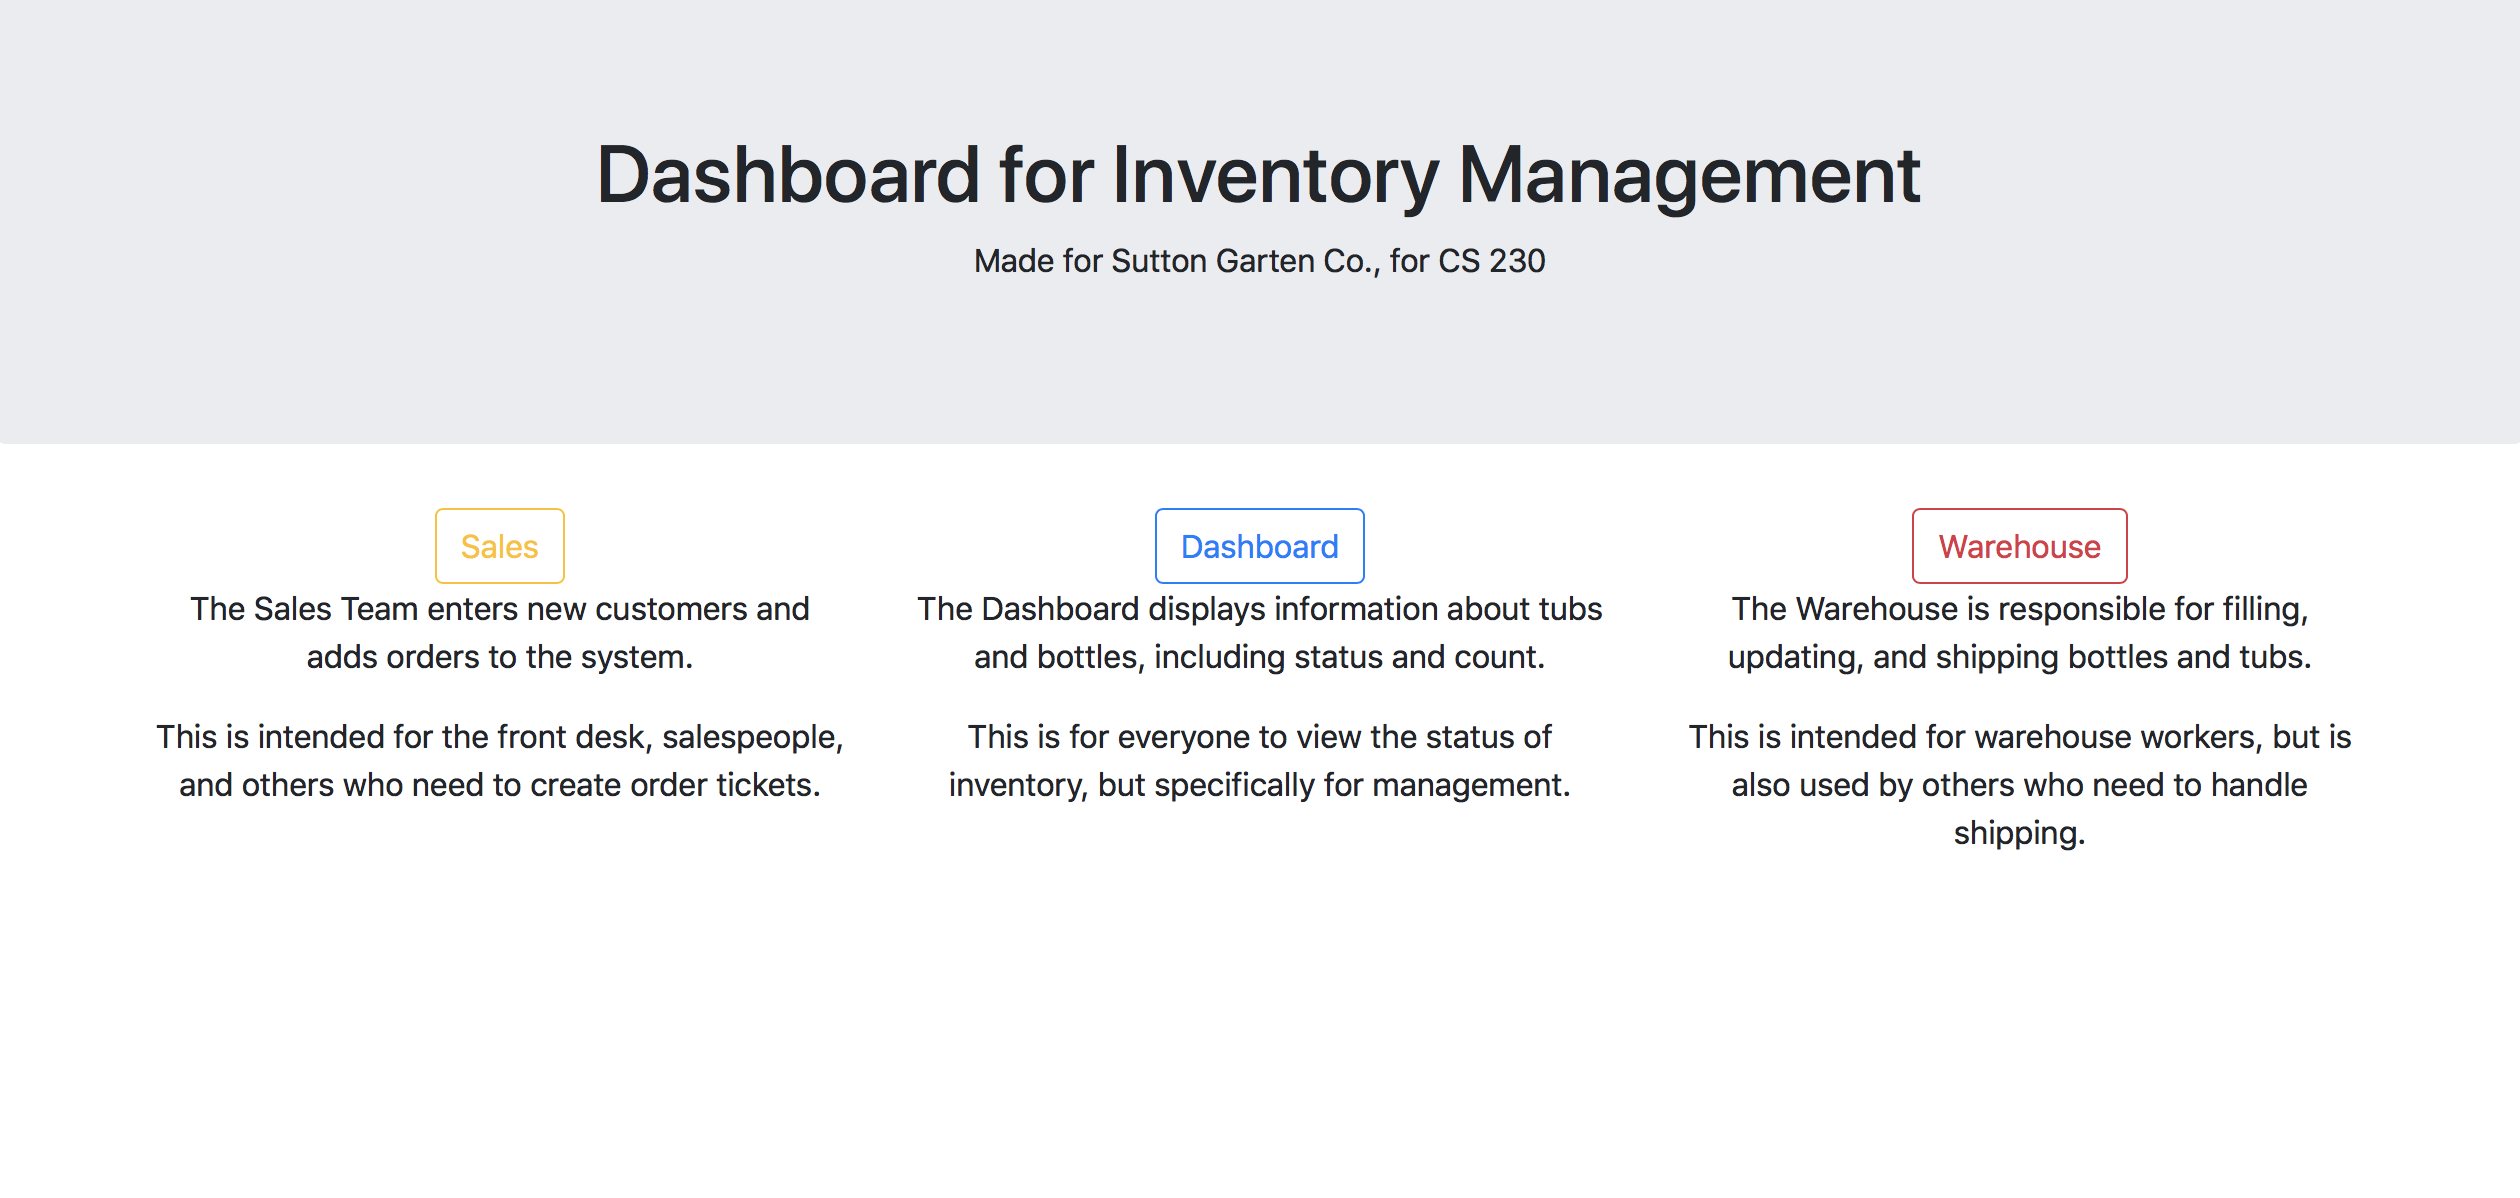Click the including status and count line
The image size is (2520, 1198).
[1259, 657]
